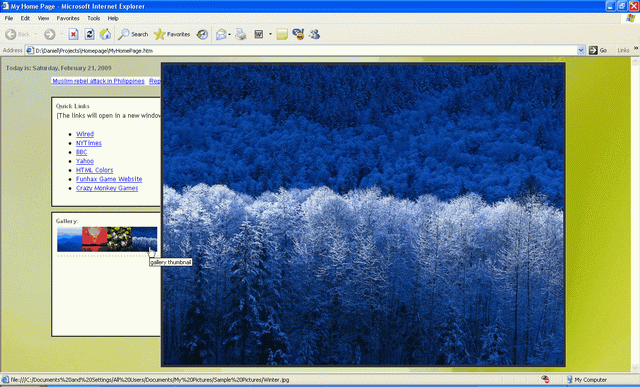The image size is (640, 387).
Task: Open the NYTimes quick link
Action: 89,143
